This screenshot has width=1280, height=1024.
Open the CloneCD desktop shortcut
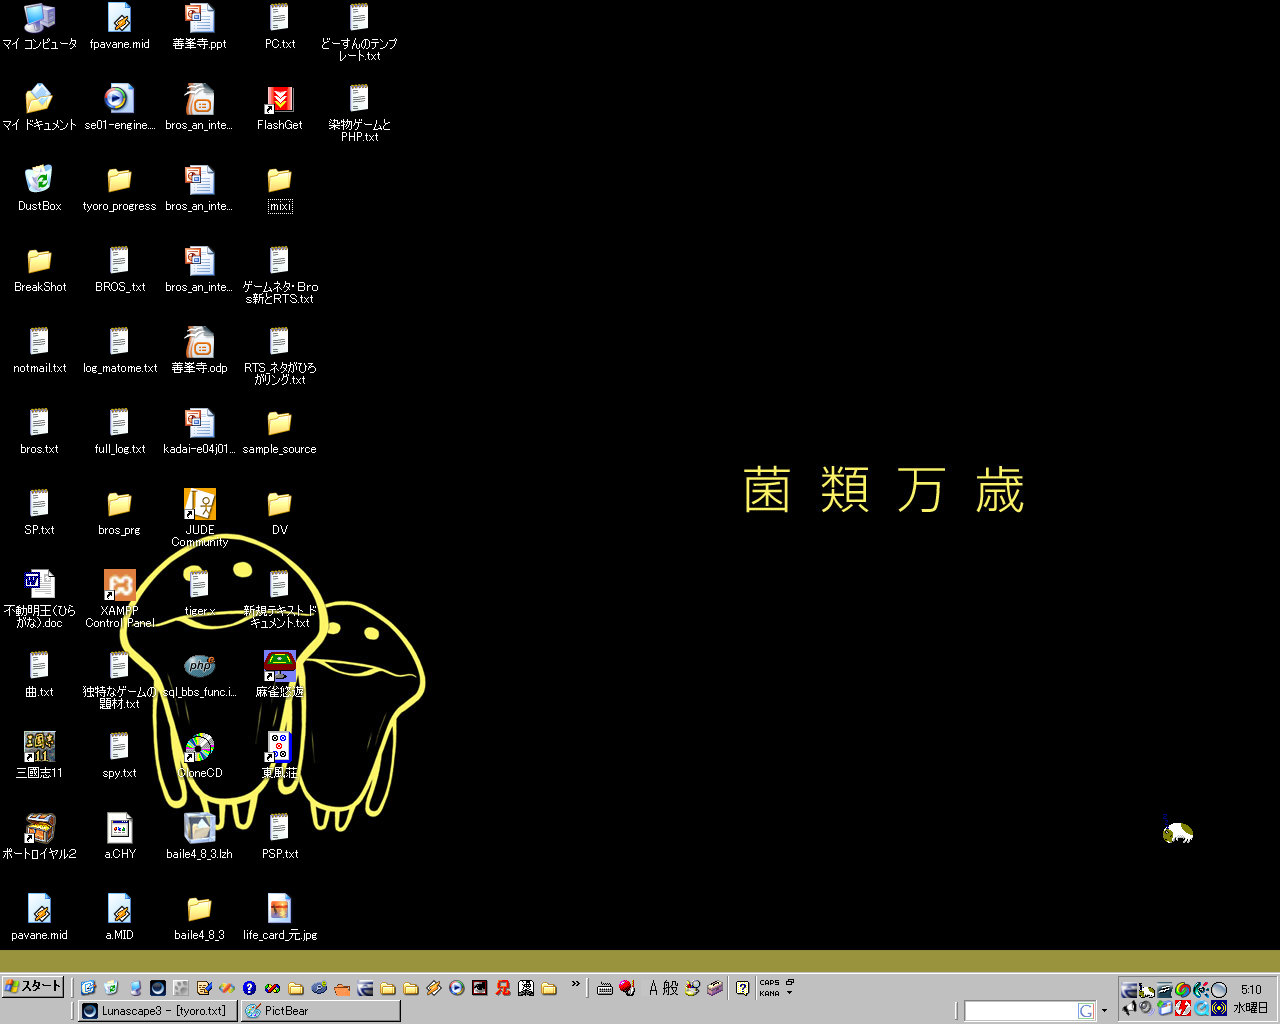coord(199,748)
